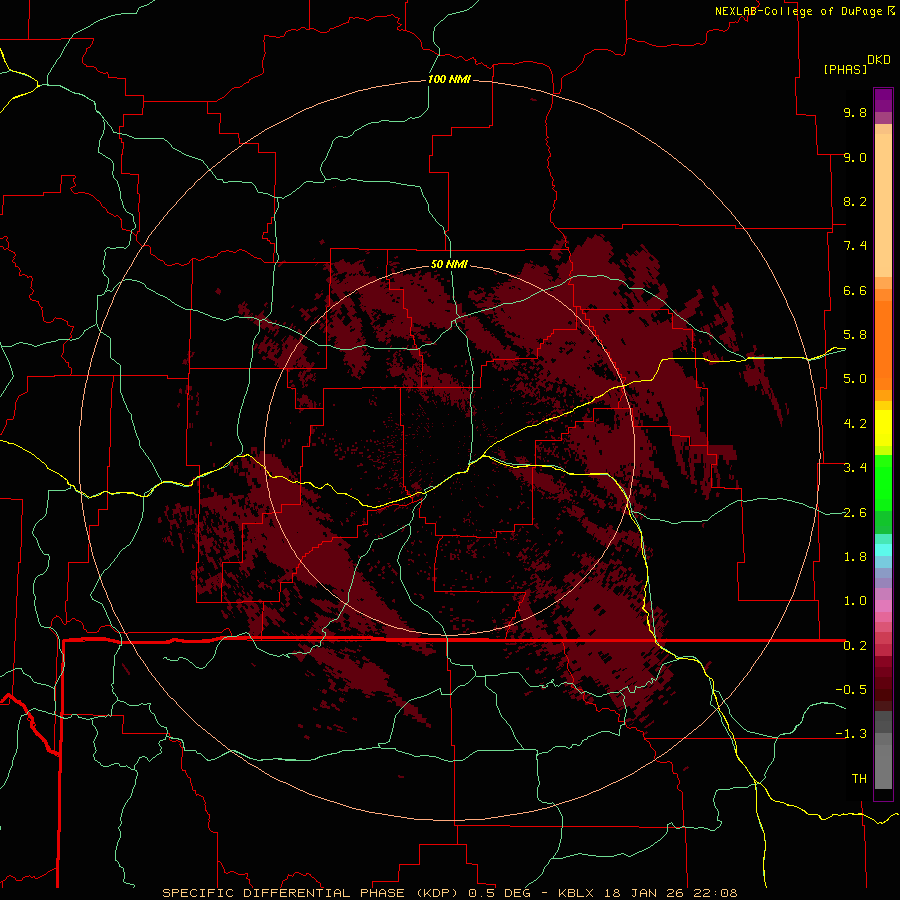Click the 50 NMI range ring label
The width and height of the screenshot is (900, 900).
point(449,265)
